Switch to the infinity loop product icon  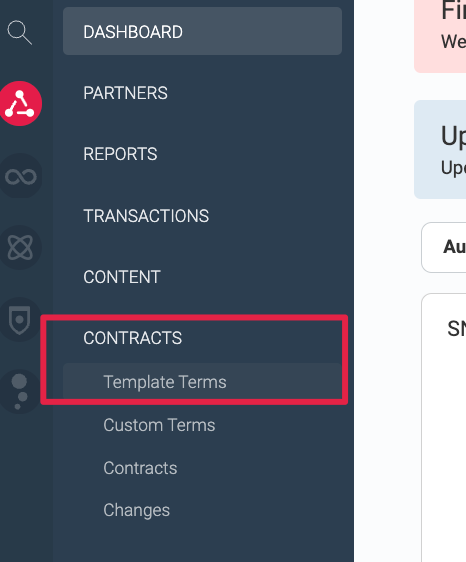[x=20, y=176]
